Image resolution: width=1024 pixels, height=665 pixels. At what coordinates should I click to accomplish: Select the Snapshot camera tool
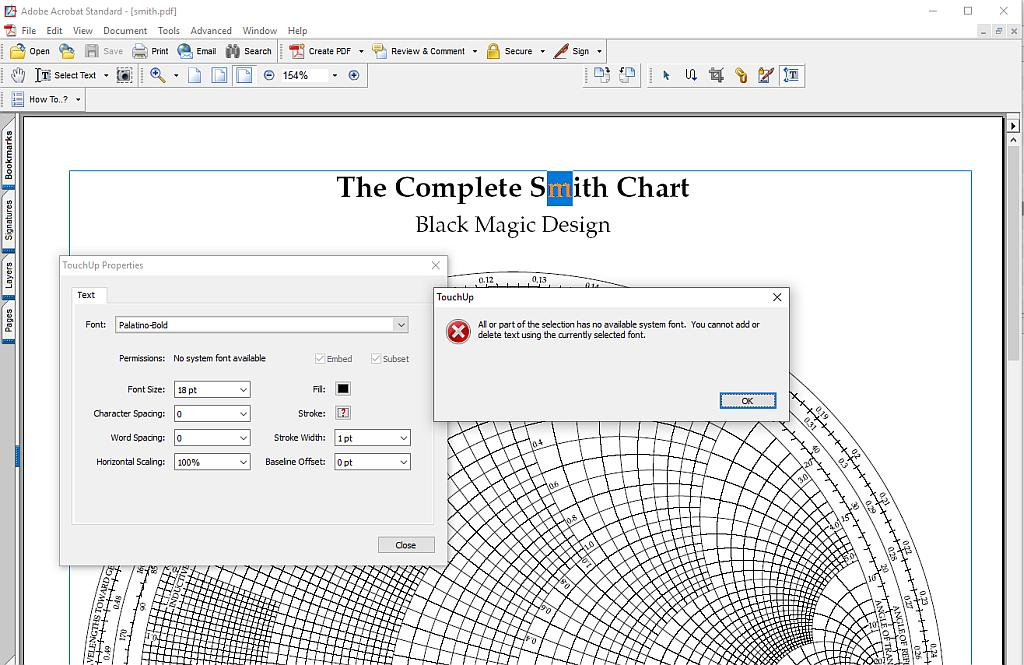click(x=124, y=75)
